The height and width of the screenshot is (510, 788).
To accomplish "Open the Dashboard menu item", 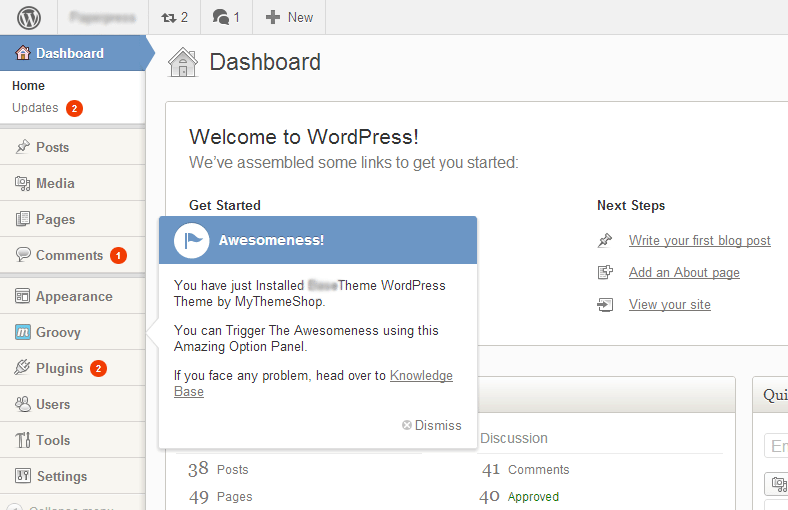I will 73,53.
